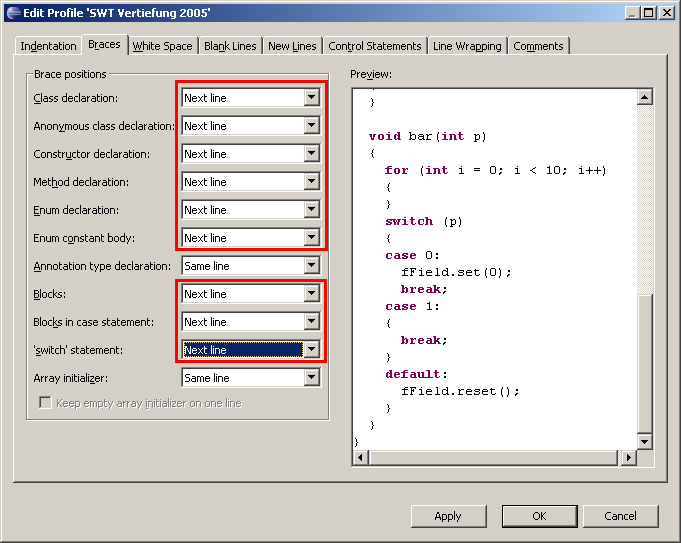The image size is (681, 543).
Task: Switch to the Indentation tab
Action: 48,46
